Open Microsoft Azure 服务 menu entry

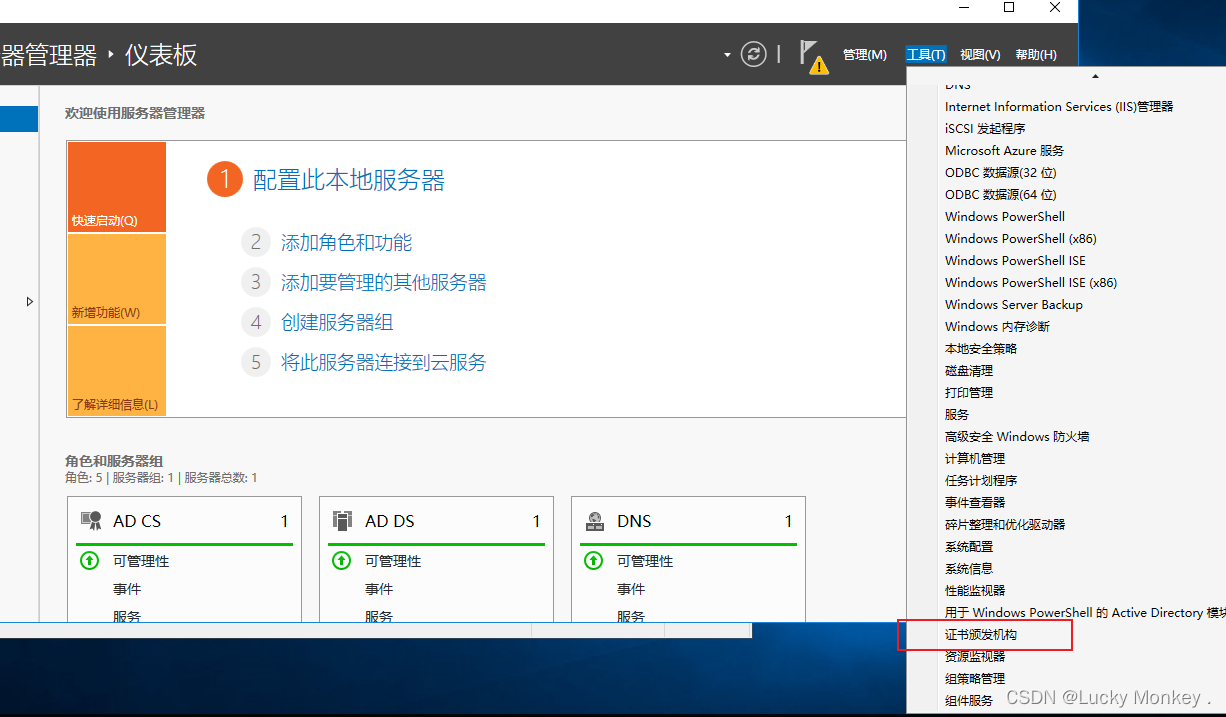(x=1004, y=150)
